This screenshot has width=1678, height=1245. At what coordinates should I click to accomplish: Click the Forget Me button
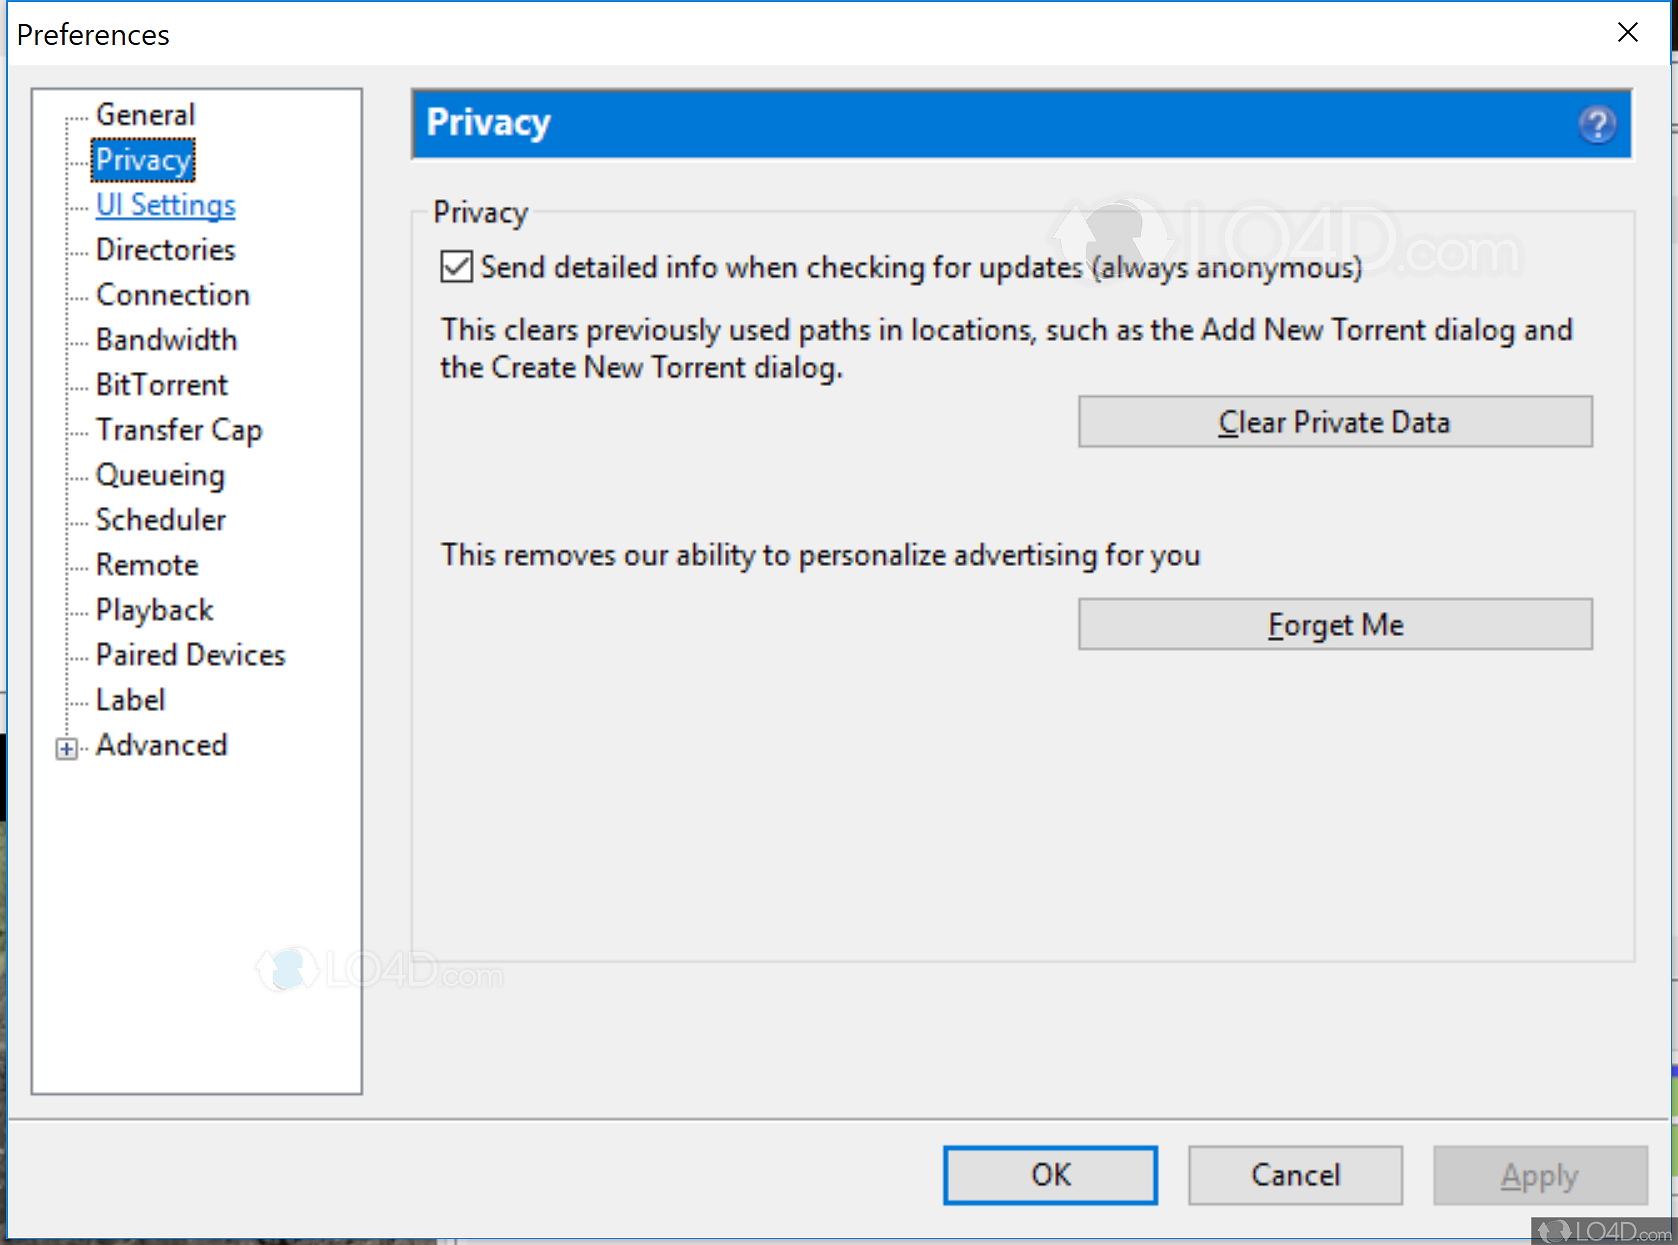pos(1335,625)
